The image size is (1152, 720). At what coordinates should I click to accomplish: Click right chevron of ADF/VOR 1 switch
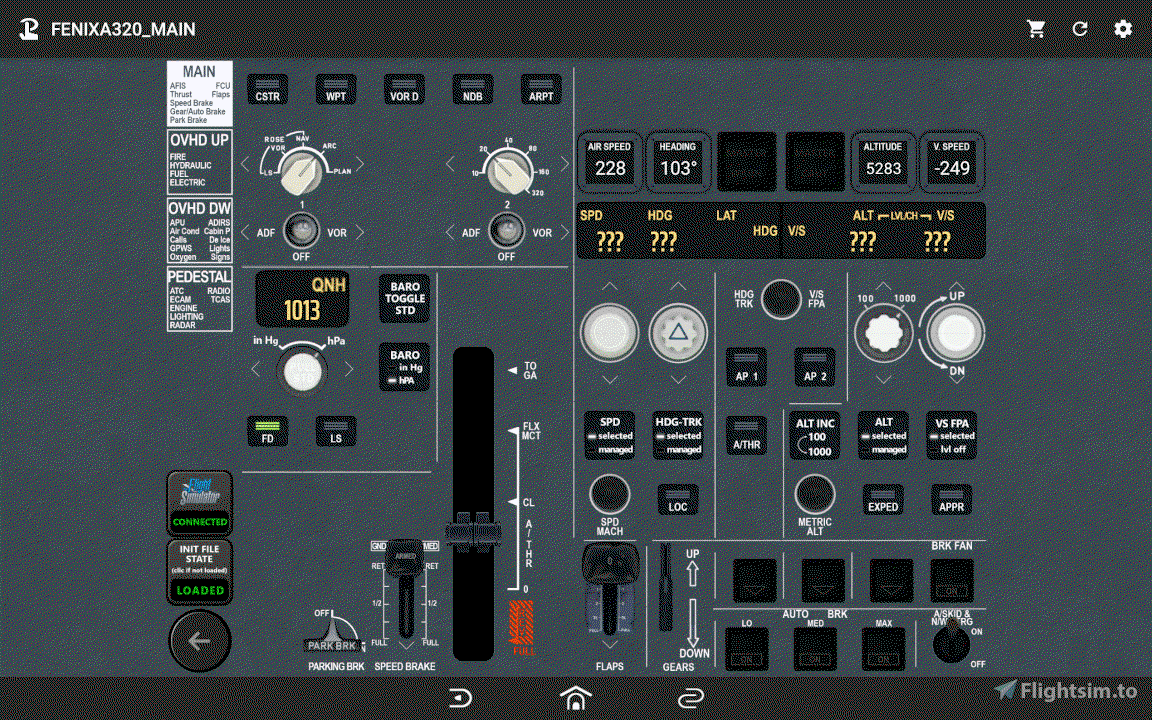click(x=359, y=232)
